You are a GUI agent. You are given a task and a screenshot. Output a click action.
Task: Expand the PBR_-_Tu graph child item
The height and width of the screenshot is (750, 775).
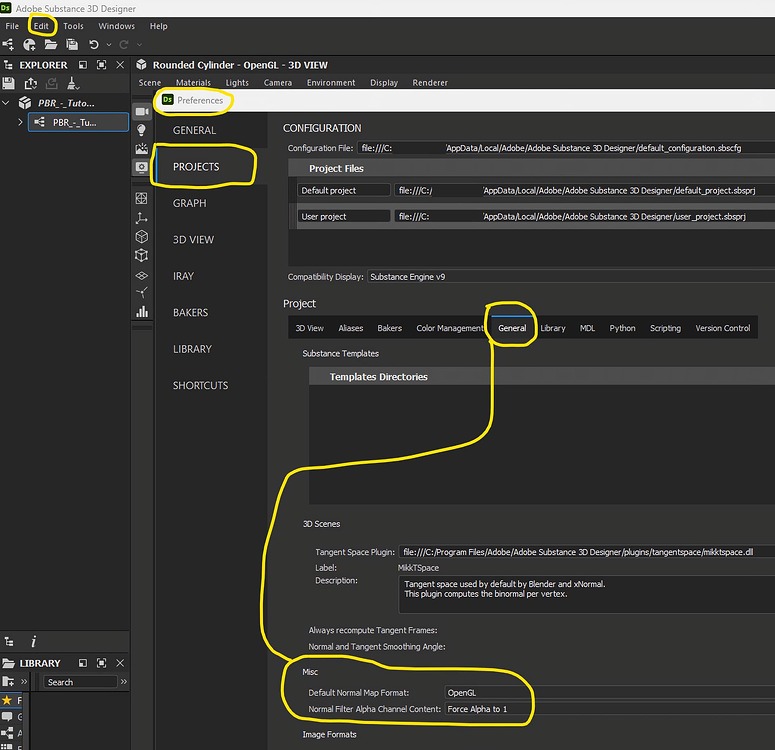click(20, 122)
